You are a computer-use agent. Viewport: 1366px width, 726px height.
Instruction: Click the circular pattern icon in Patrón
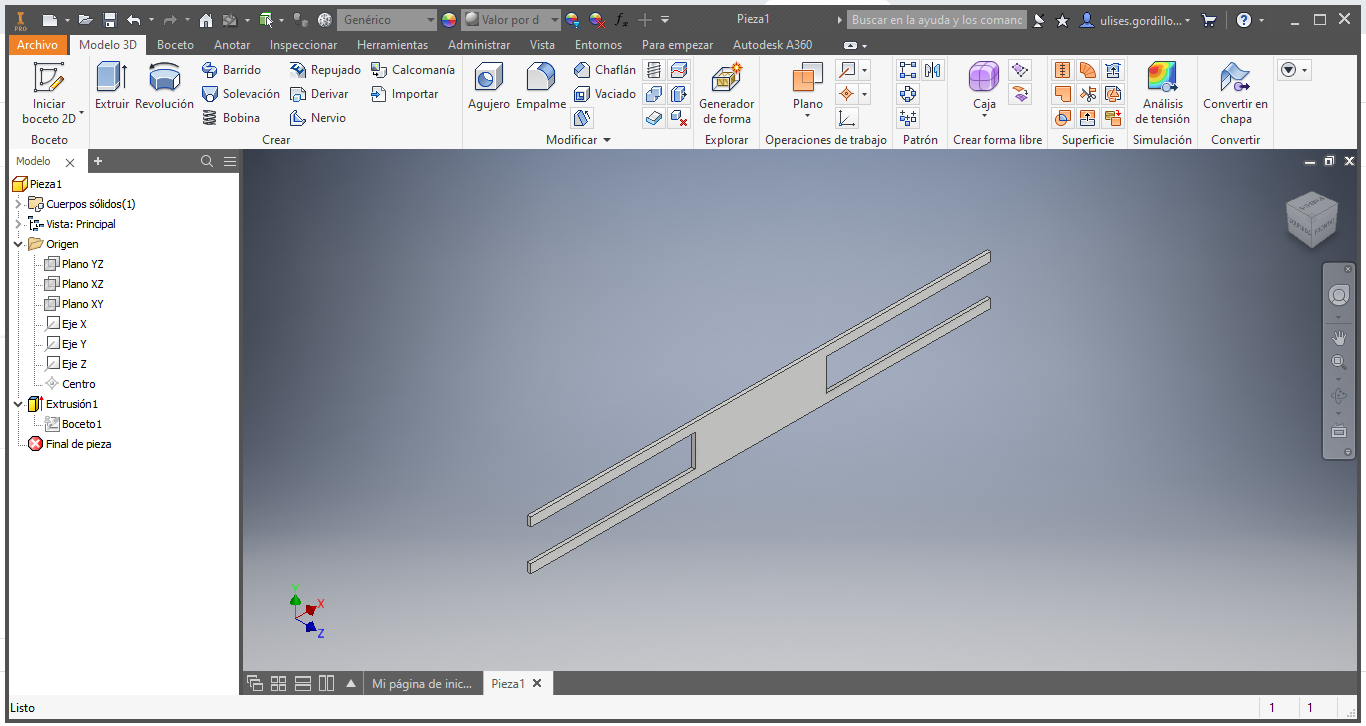(x=908, y=94)
